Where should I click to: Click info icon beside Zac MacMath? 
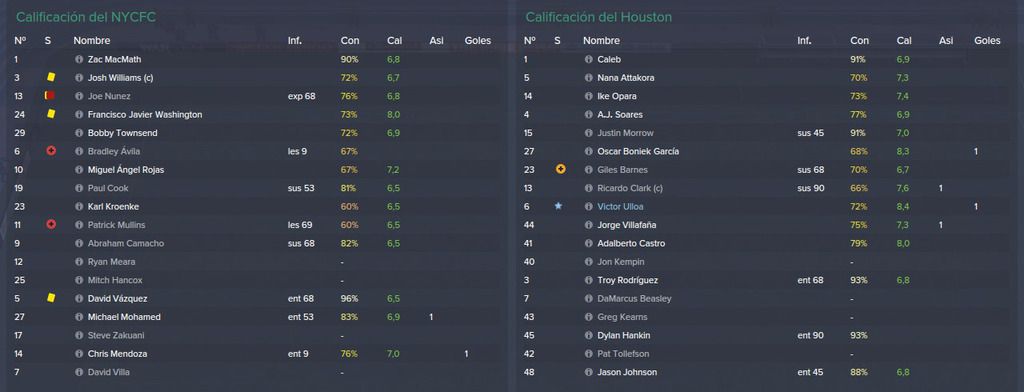tap(79, 59)
